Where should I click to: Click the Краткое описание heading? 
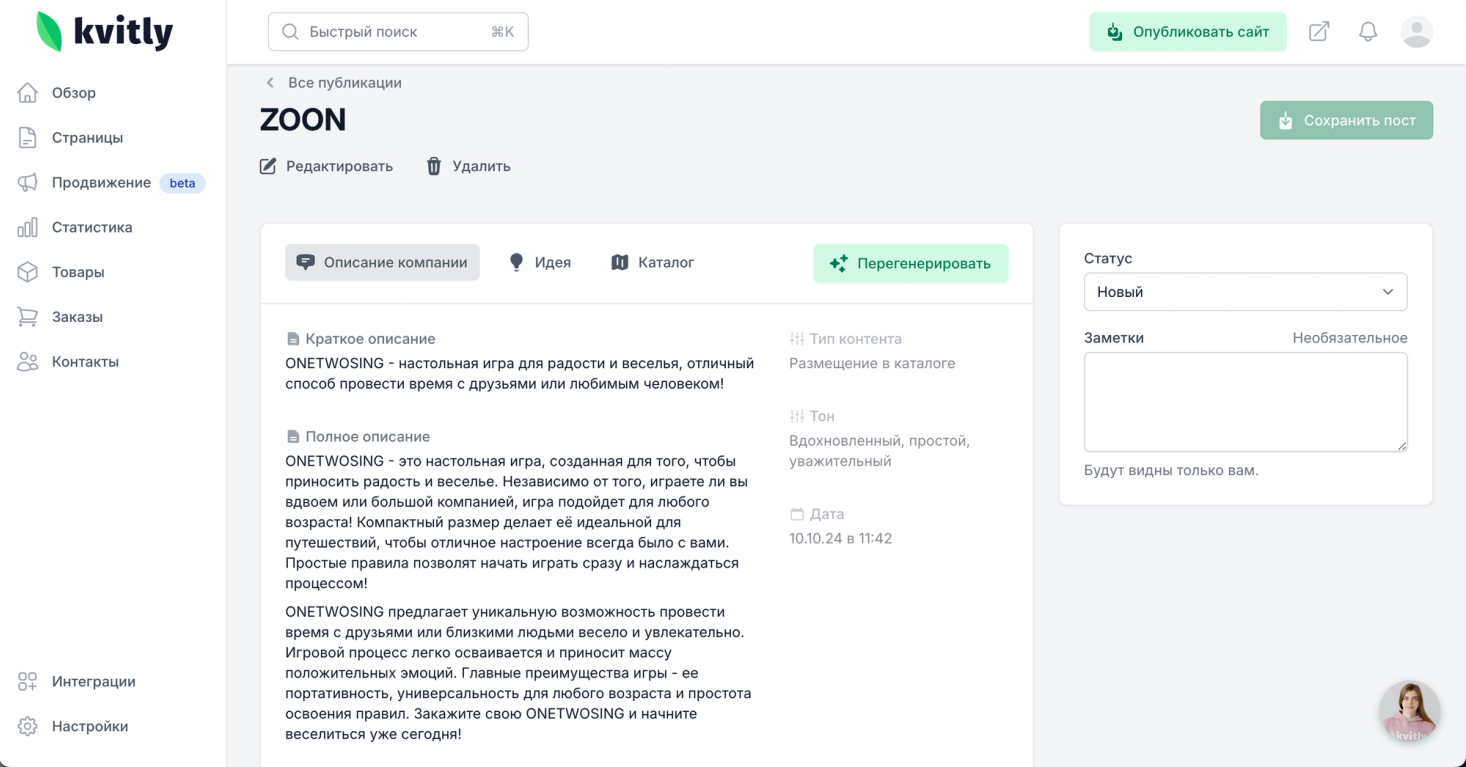coord(370,339)
